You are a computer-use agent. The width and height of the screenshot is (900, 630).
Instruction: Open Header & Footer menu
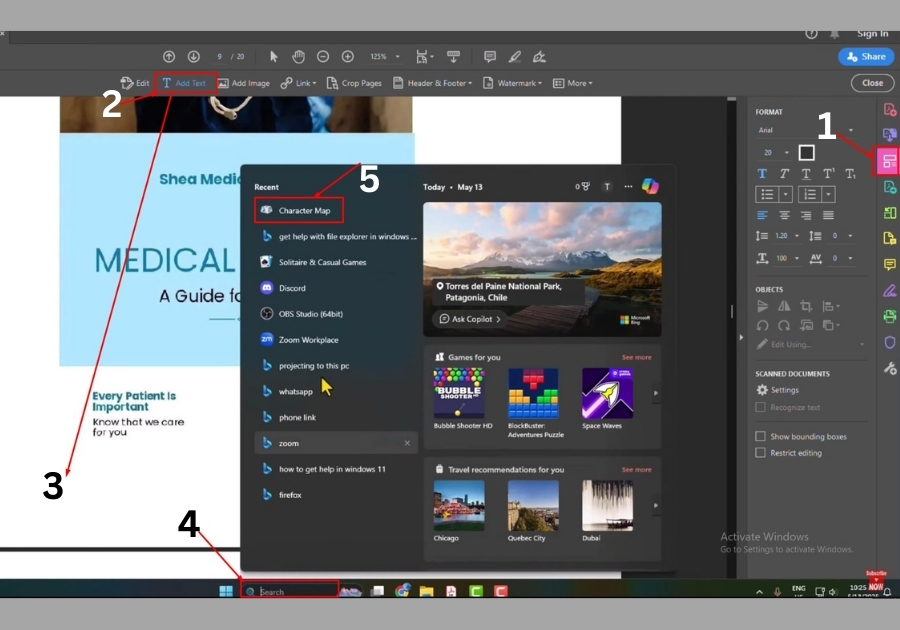(432, 83)
